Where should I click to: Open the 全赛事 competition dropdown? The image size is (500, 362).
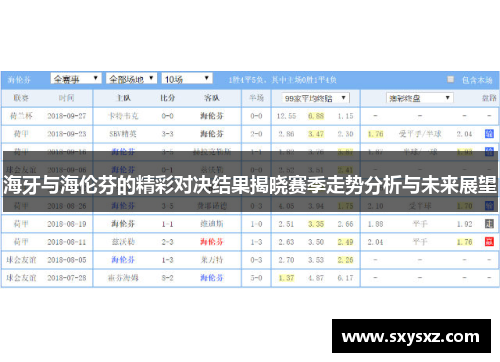(x=76, y=79)
